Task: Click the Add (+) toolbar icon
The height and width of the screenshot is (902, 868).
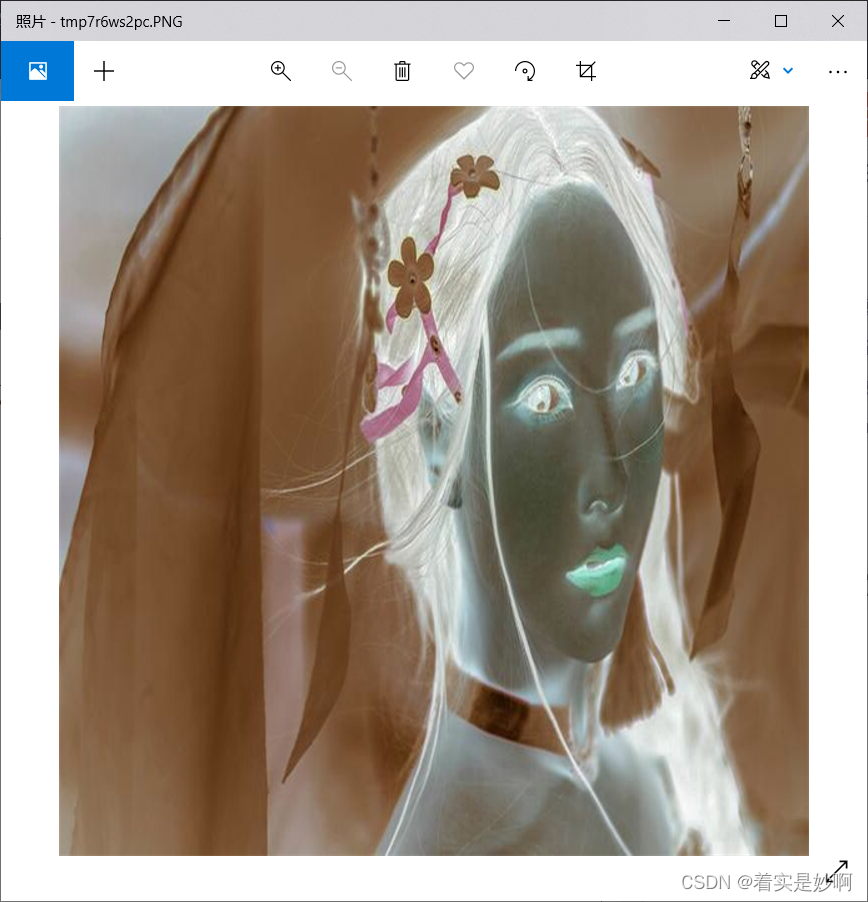Action: point(104,71)
